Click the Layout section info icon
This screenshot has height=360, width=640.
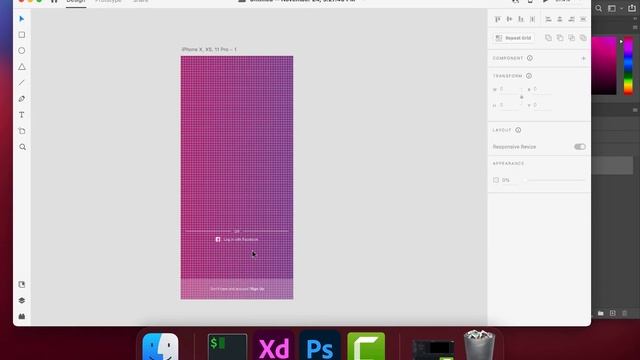coord(518,130)
